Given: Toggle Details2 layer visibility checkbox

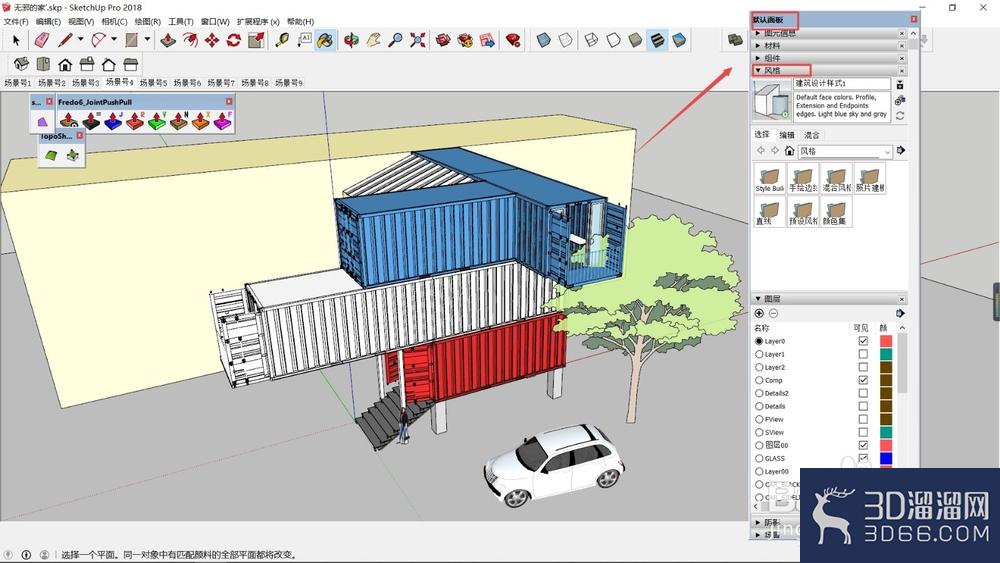Looking at the screenshot, I should pyautogui.click(x=863, y=393).
